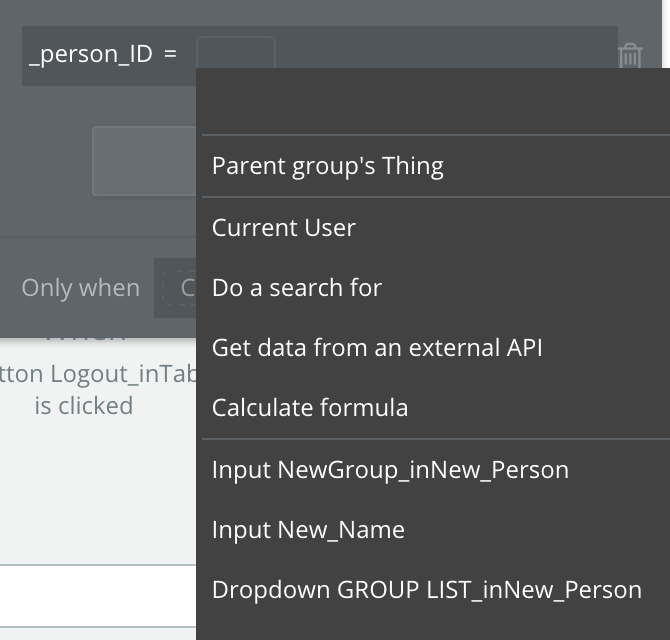
Task: Change the equals operator of the constraint
Action: click(x=170, y=54)
